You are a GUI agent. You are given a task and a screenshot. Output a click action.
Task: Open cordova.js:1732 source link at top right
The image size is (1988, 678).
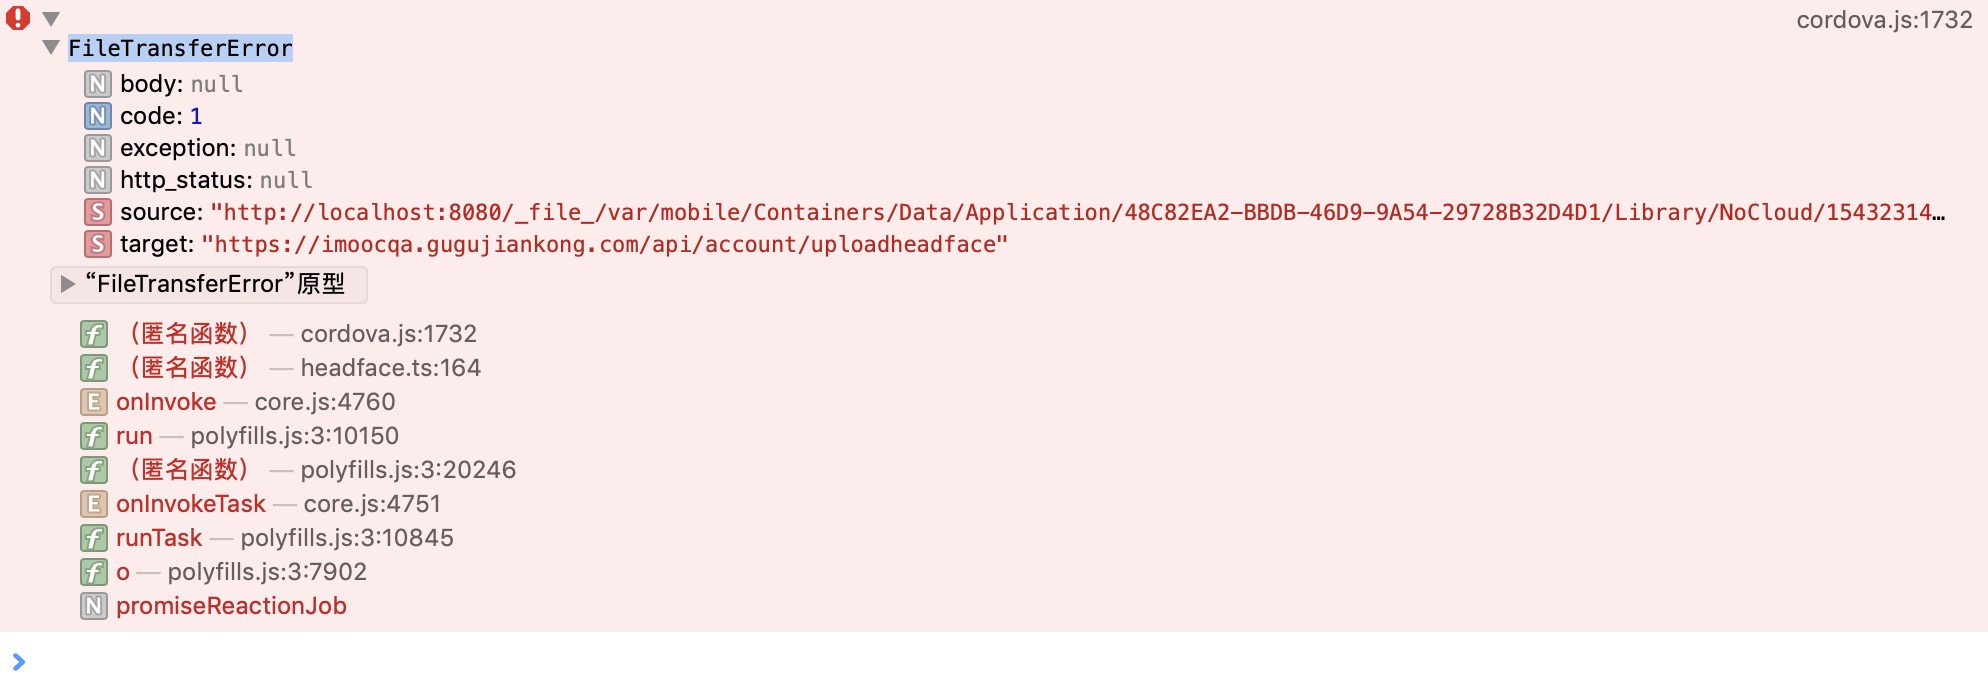pos(1883,20)
